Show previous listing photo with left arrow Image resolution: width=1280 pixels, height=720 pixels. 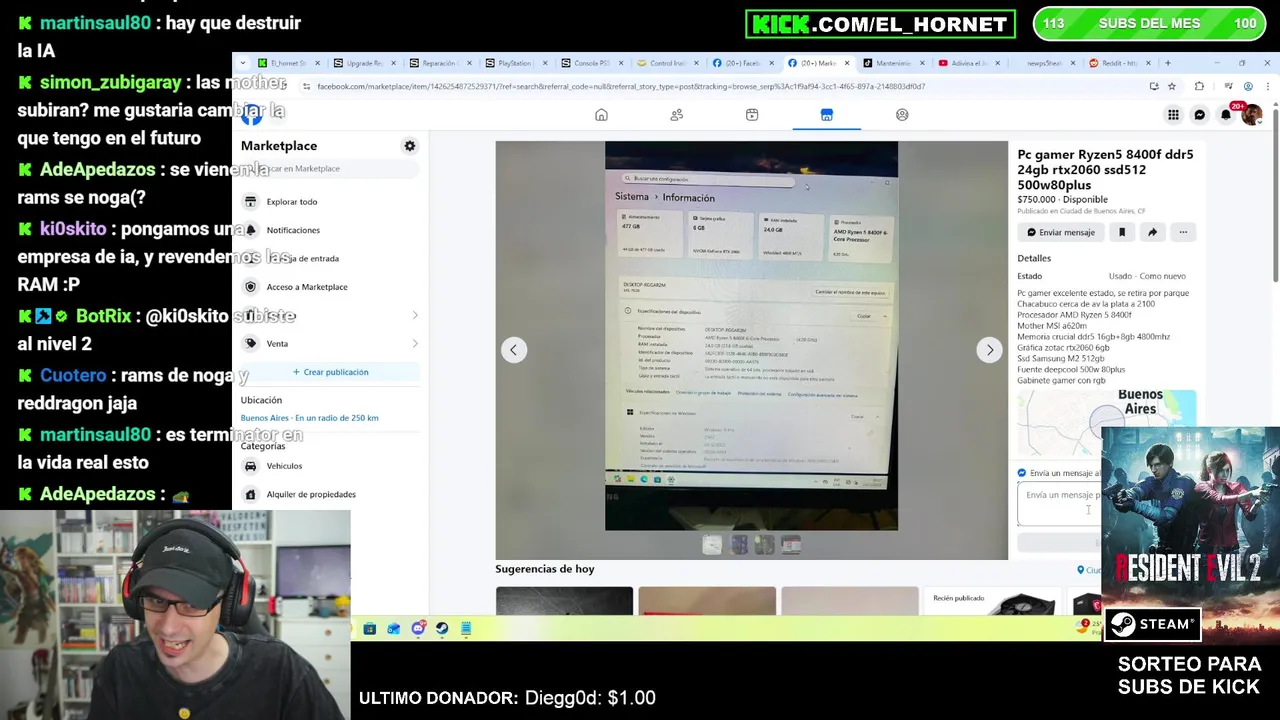(x=514, y=350)
